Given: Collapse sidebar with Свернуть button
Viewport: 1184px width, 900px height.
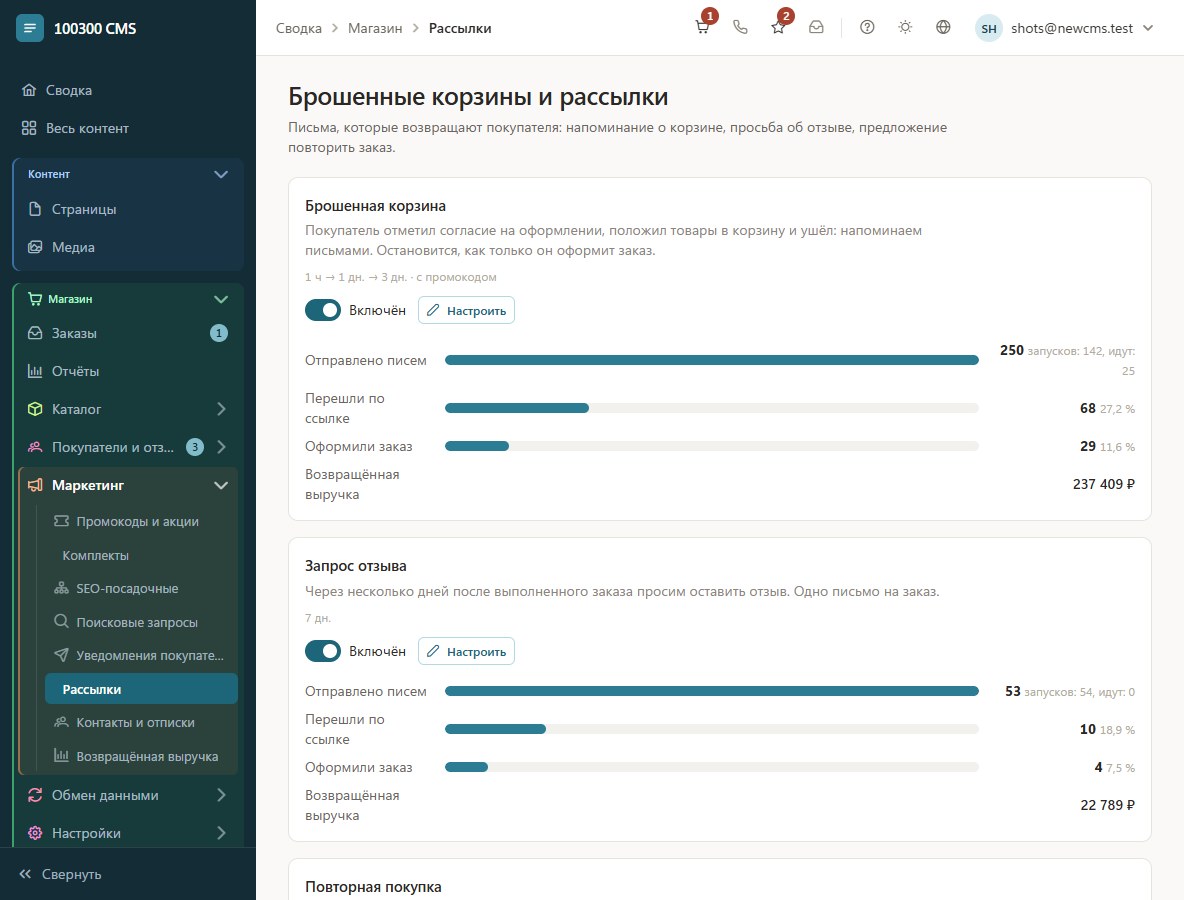Looking at the screenshot, I should click(60, 874).
